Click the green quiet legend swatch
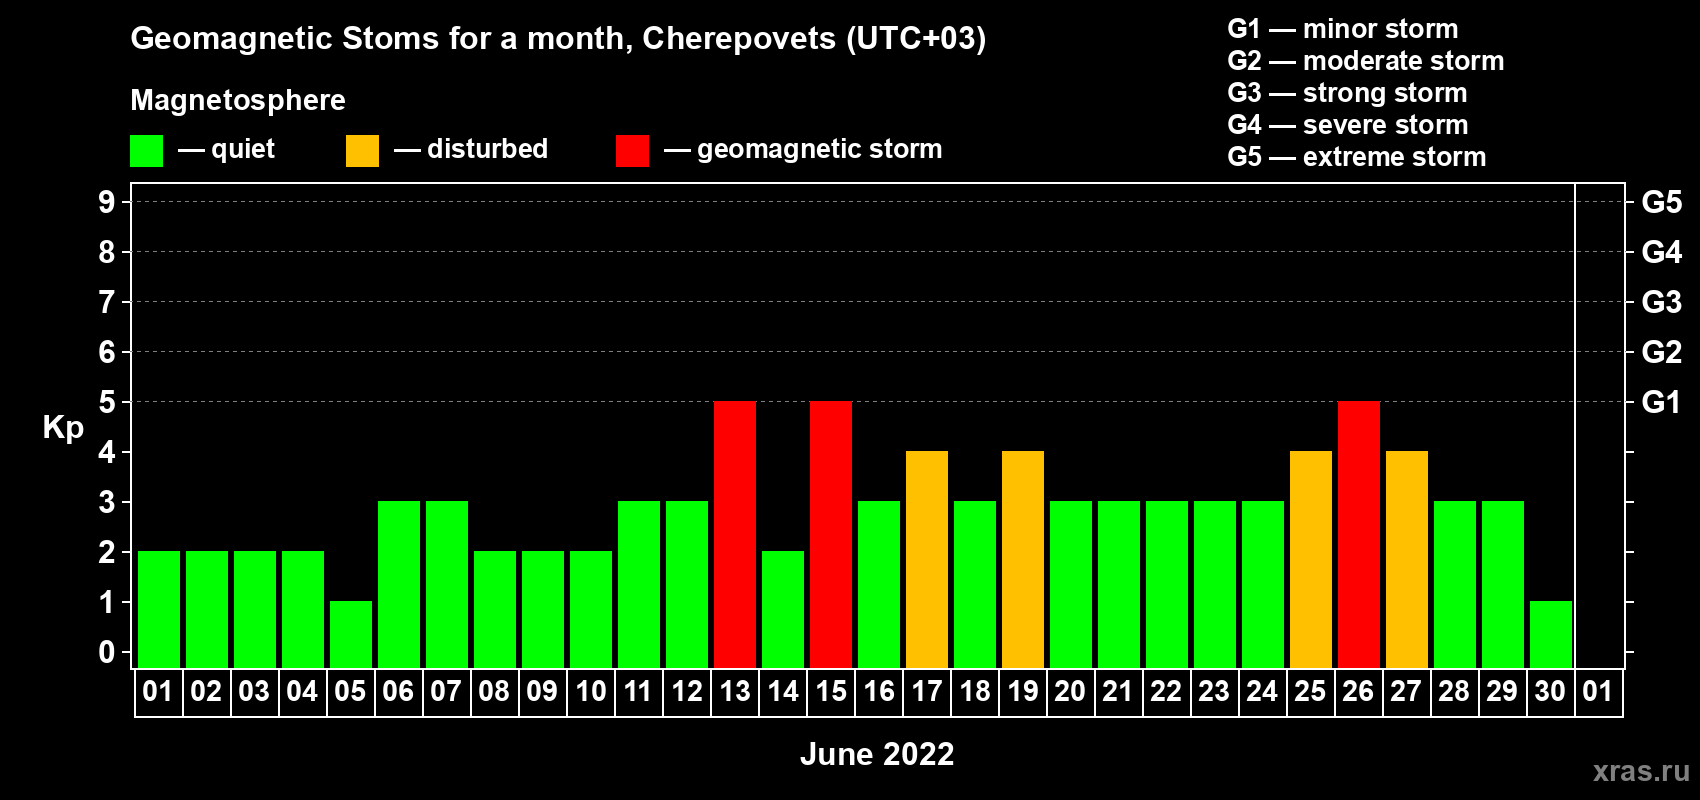This screenshot has width=1700, height=800. pyautogui.click(x=147, y=151)
